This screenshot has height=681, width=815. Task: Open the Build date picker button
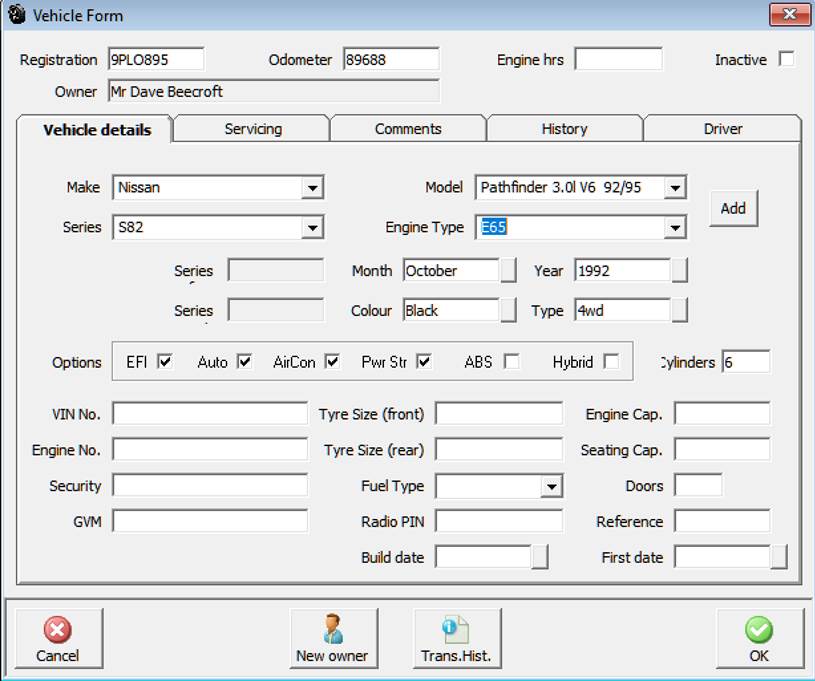coord(540,557)
